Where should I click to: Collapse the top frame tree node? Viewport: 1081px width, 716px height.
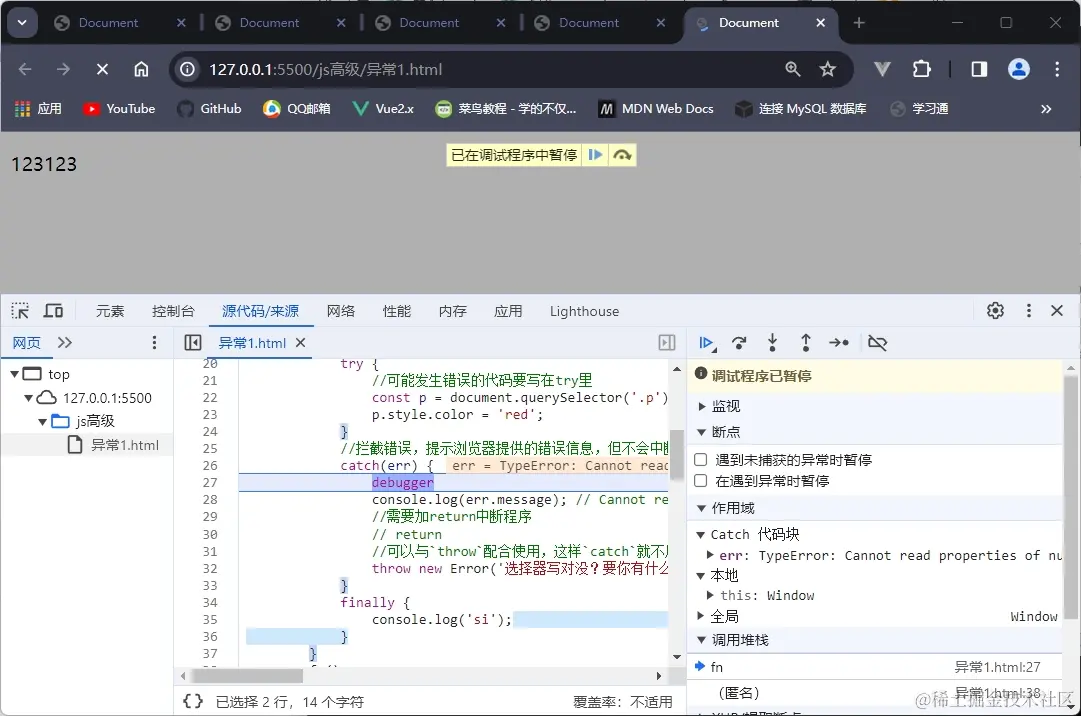pos(14,374)
